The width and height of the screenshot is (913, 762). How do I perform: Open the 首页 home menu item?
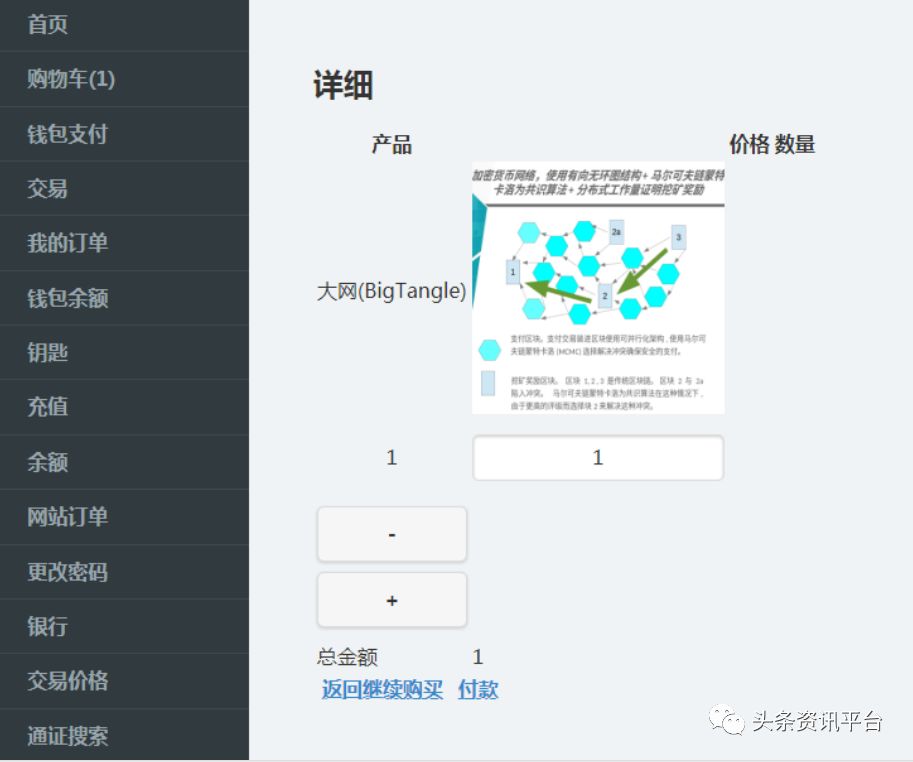click(48, 25)
